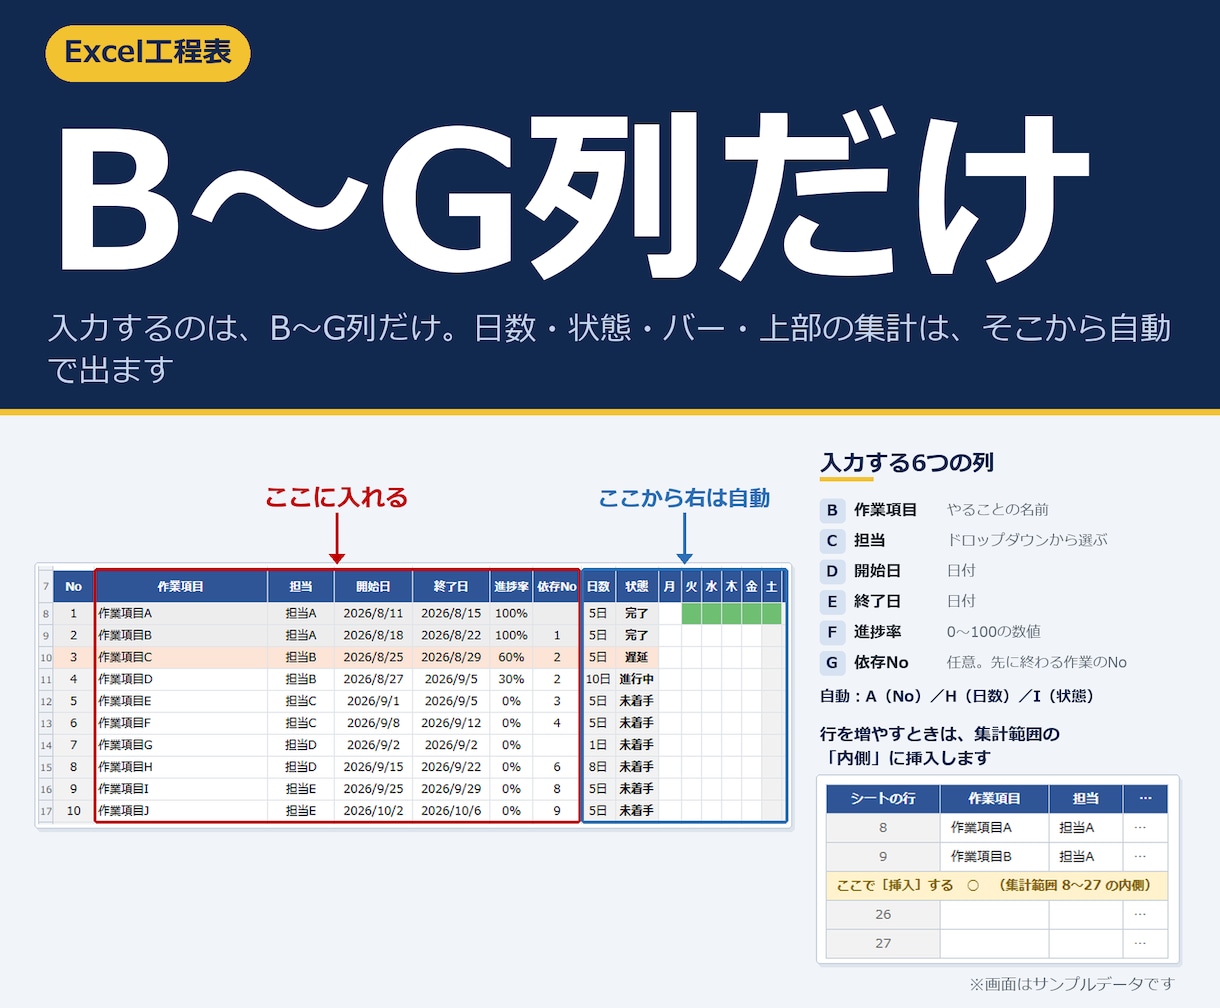Click the 2026/10/6 date cell
The height and width of the screenshot is (1008, 1220).
[x=451, y=811]
